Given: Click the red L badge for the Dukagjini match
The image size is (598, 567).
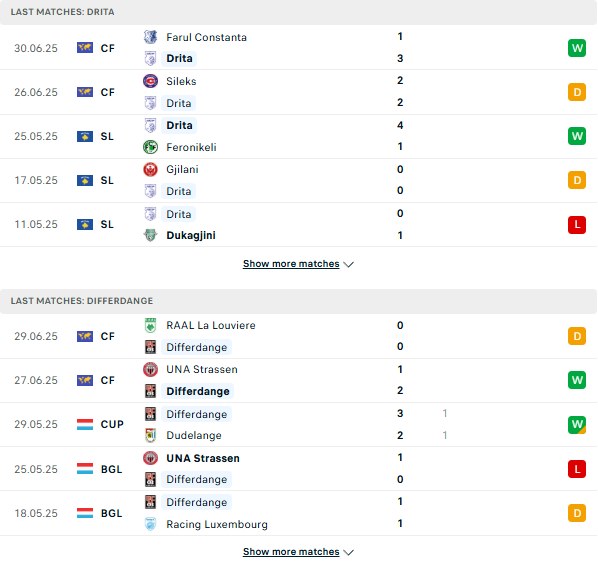Looking at the screenshot, I should (x=577, y=224).
